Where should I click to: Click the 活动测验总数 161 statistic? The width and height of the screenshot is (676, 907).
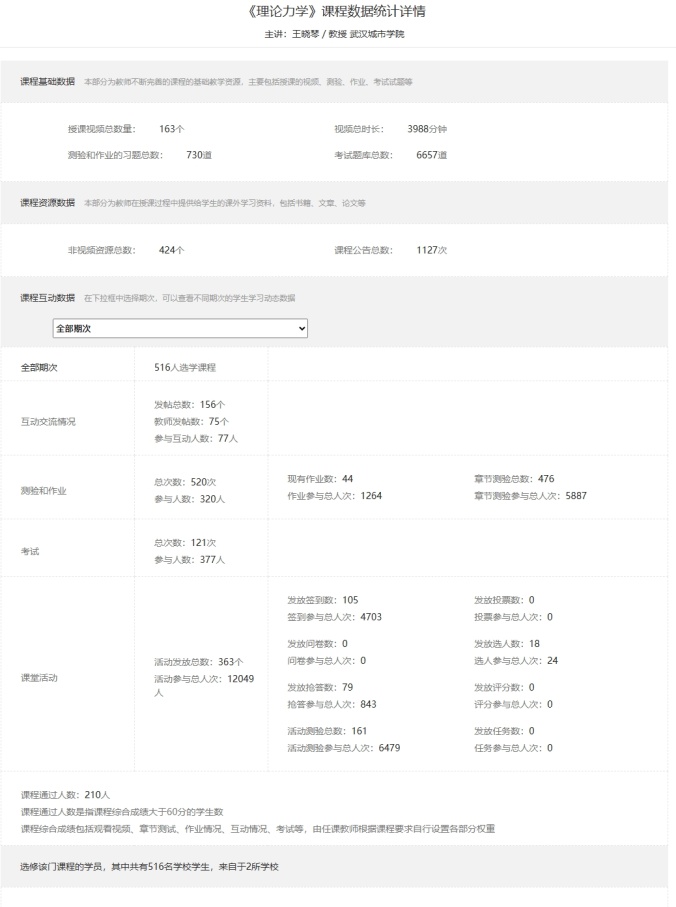[x=327, y=731]
